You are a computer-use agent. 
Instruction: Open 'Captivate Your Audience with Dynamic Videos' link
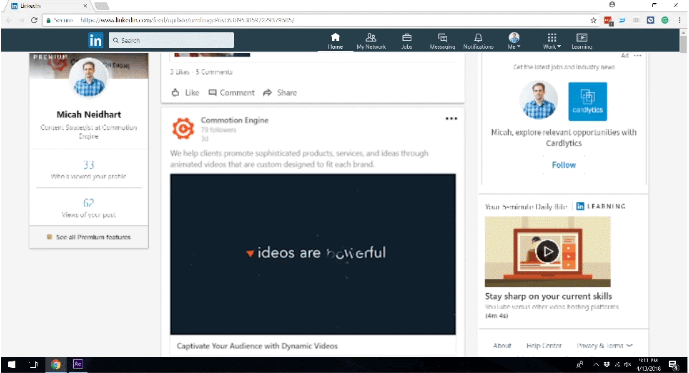[x=257, y=346]
